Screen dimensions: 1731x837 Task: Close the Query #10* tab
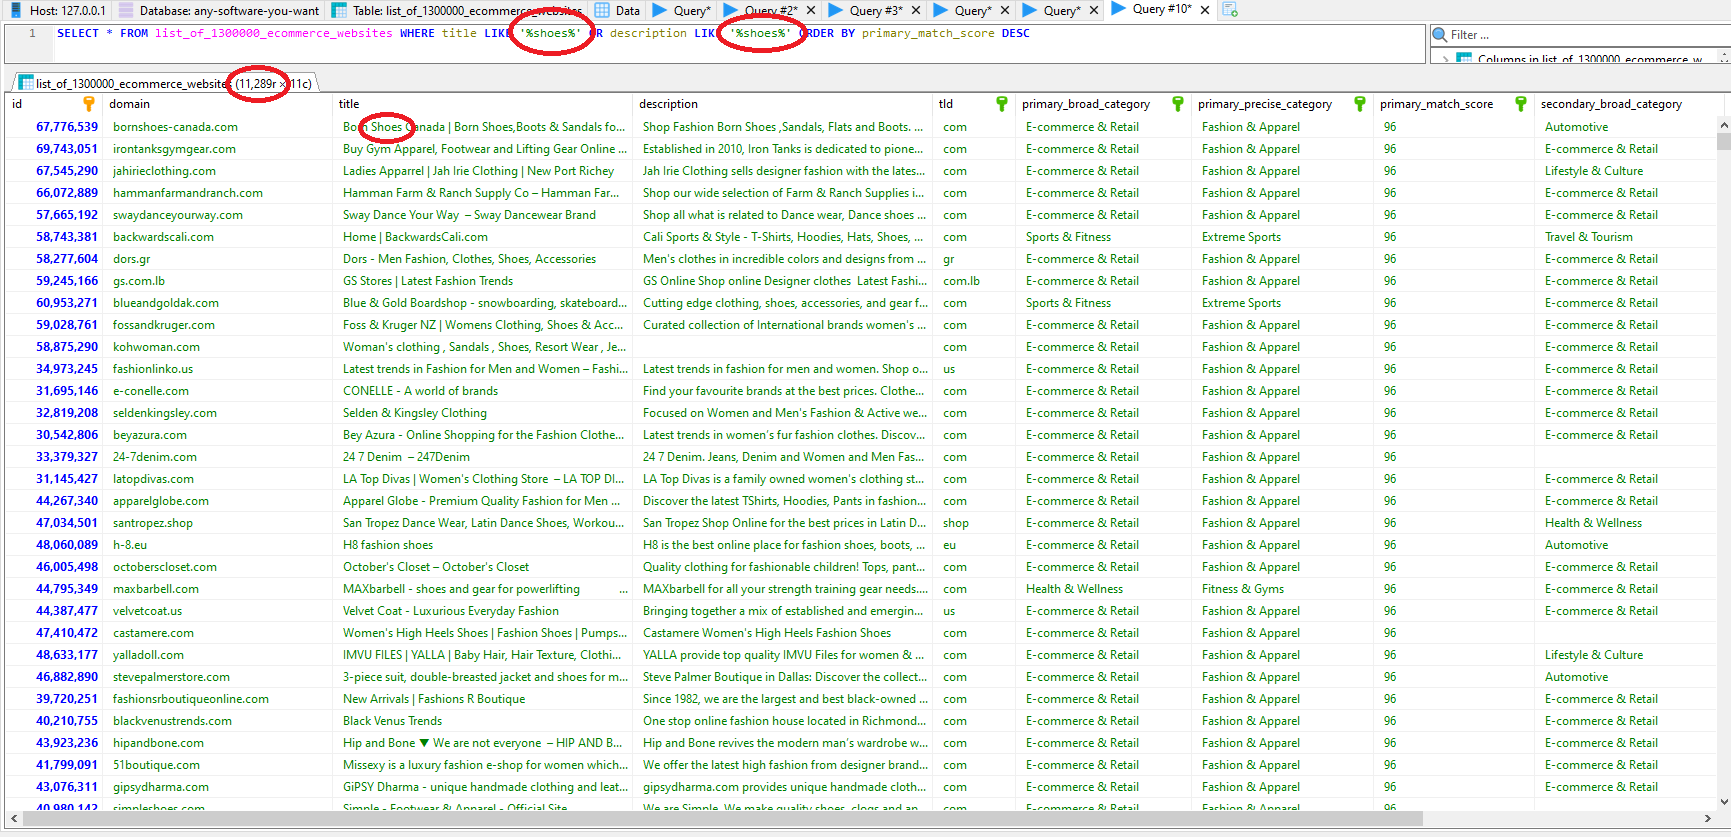[1204, 10]
